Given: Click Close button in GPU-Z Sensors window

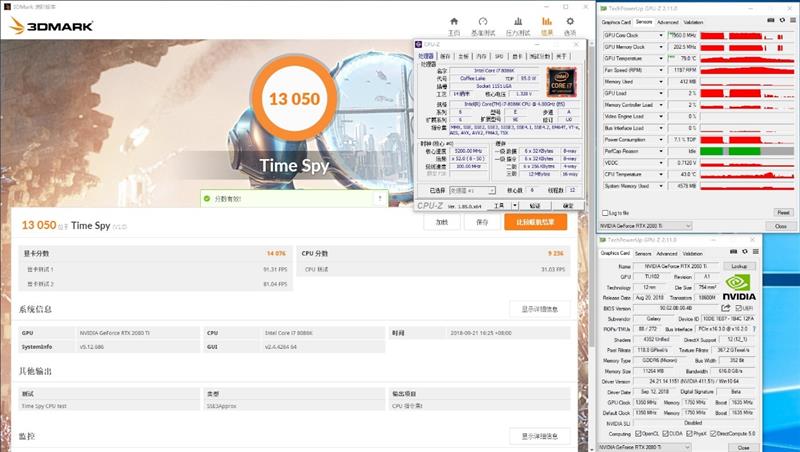Looking at the screenshot, I should click(x=781, y=226).
